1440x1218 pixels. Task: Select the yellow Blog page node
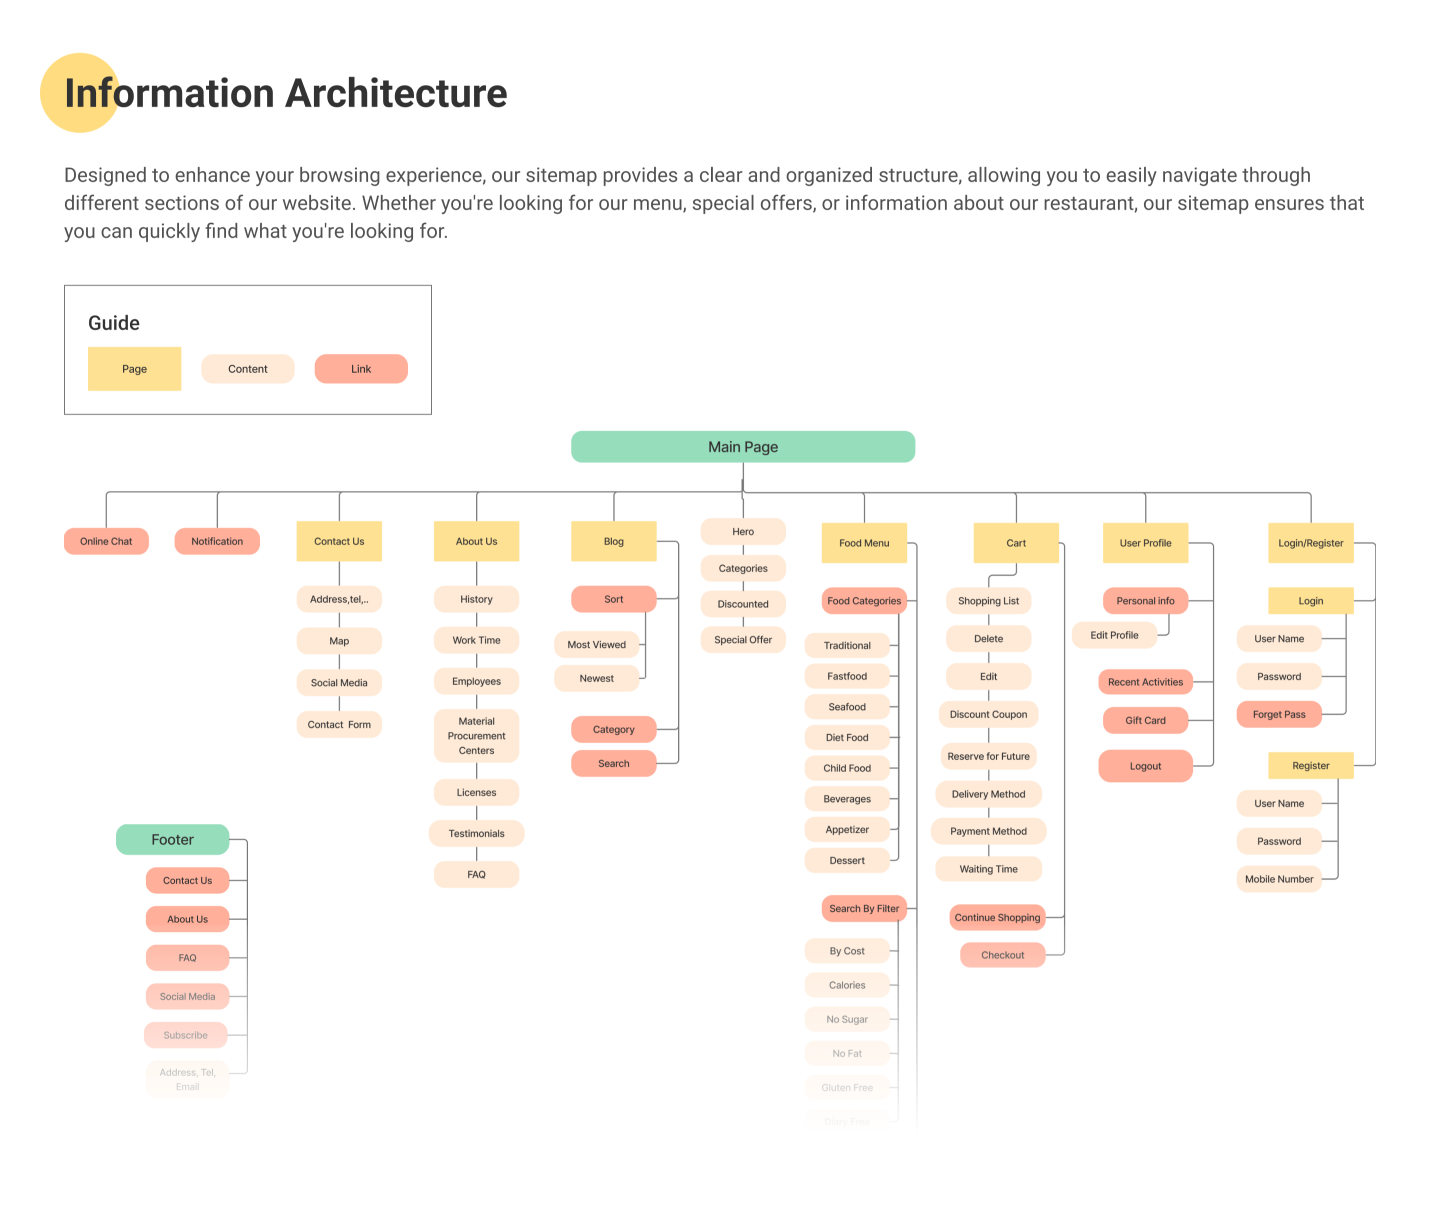pyautogui.click(x=613, y=541)
